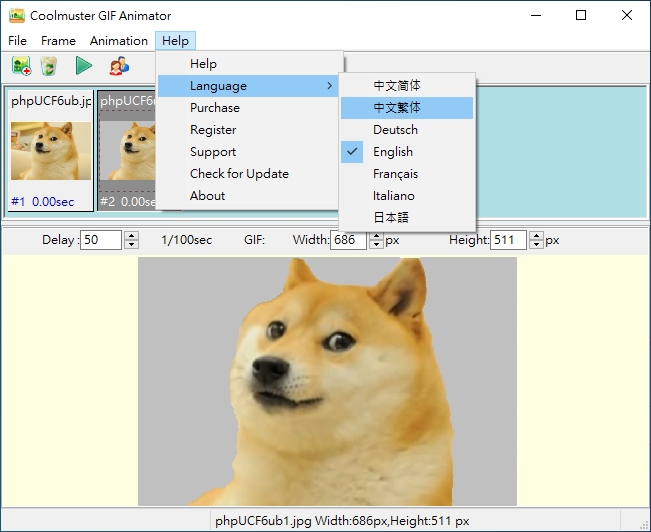The image size is (651, 532).
Task: Open the About entry
Action: (247, 196)
